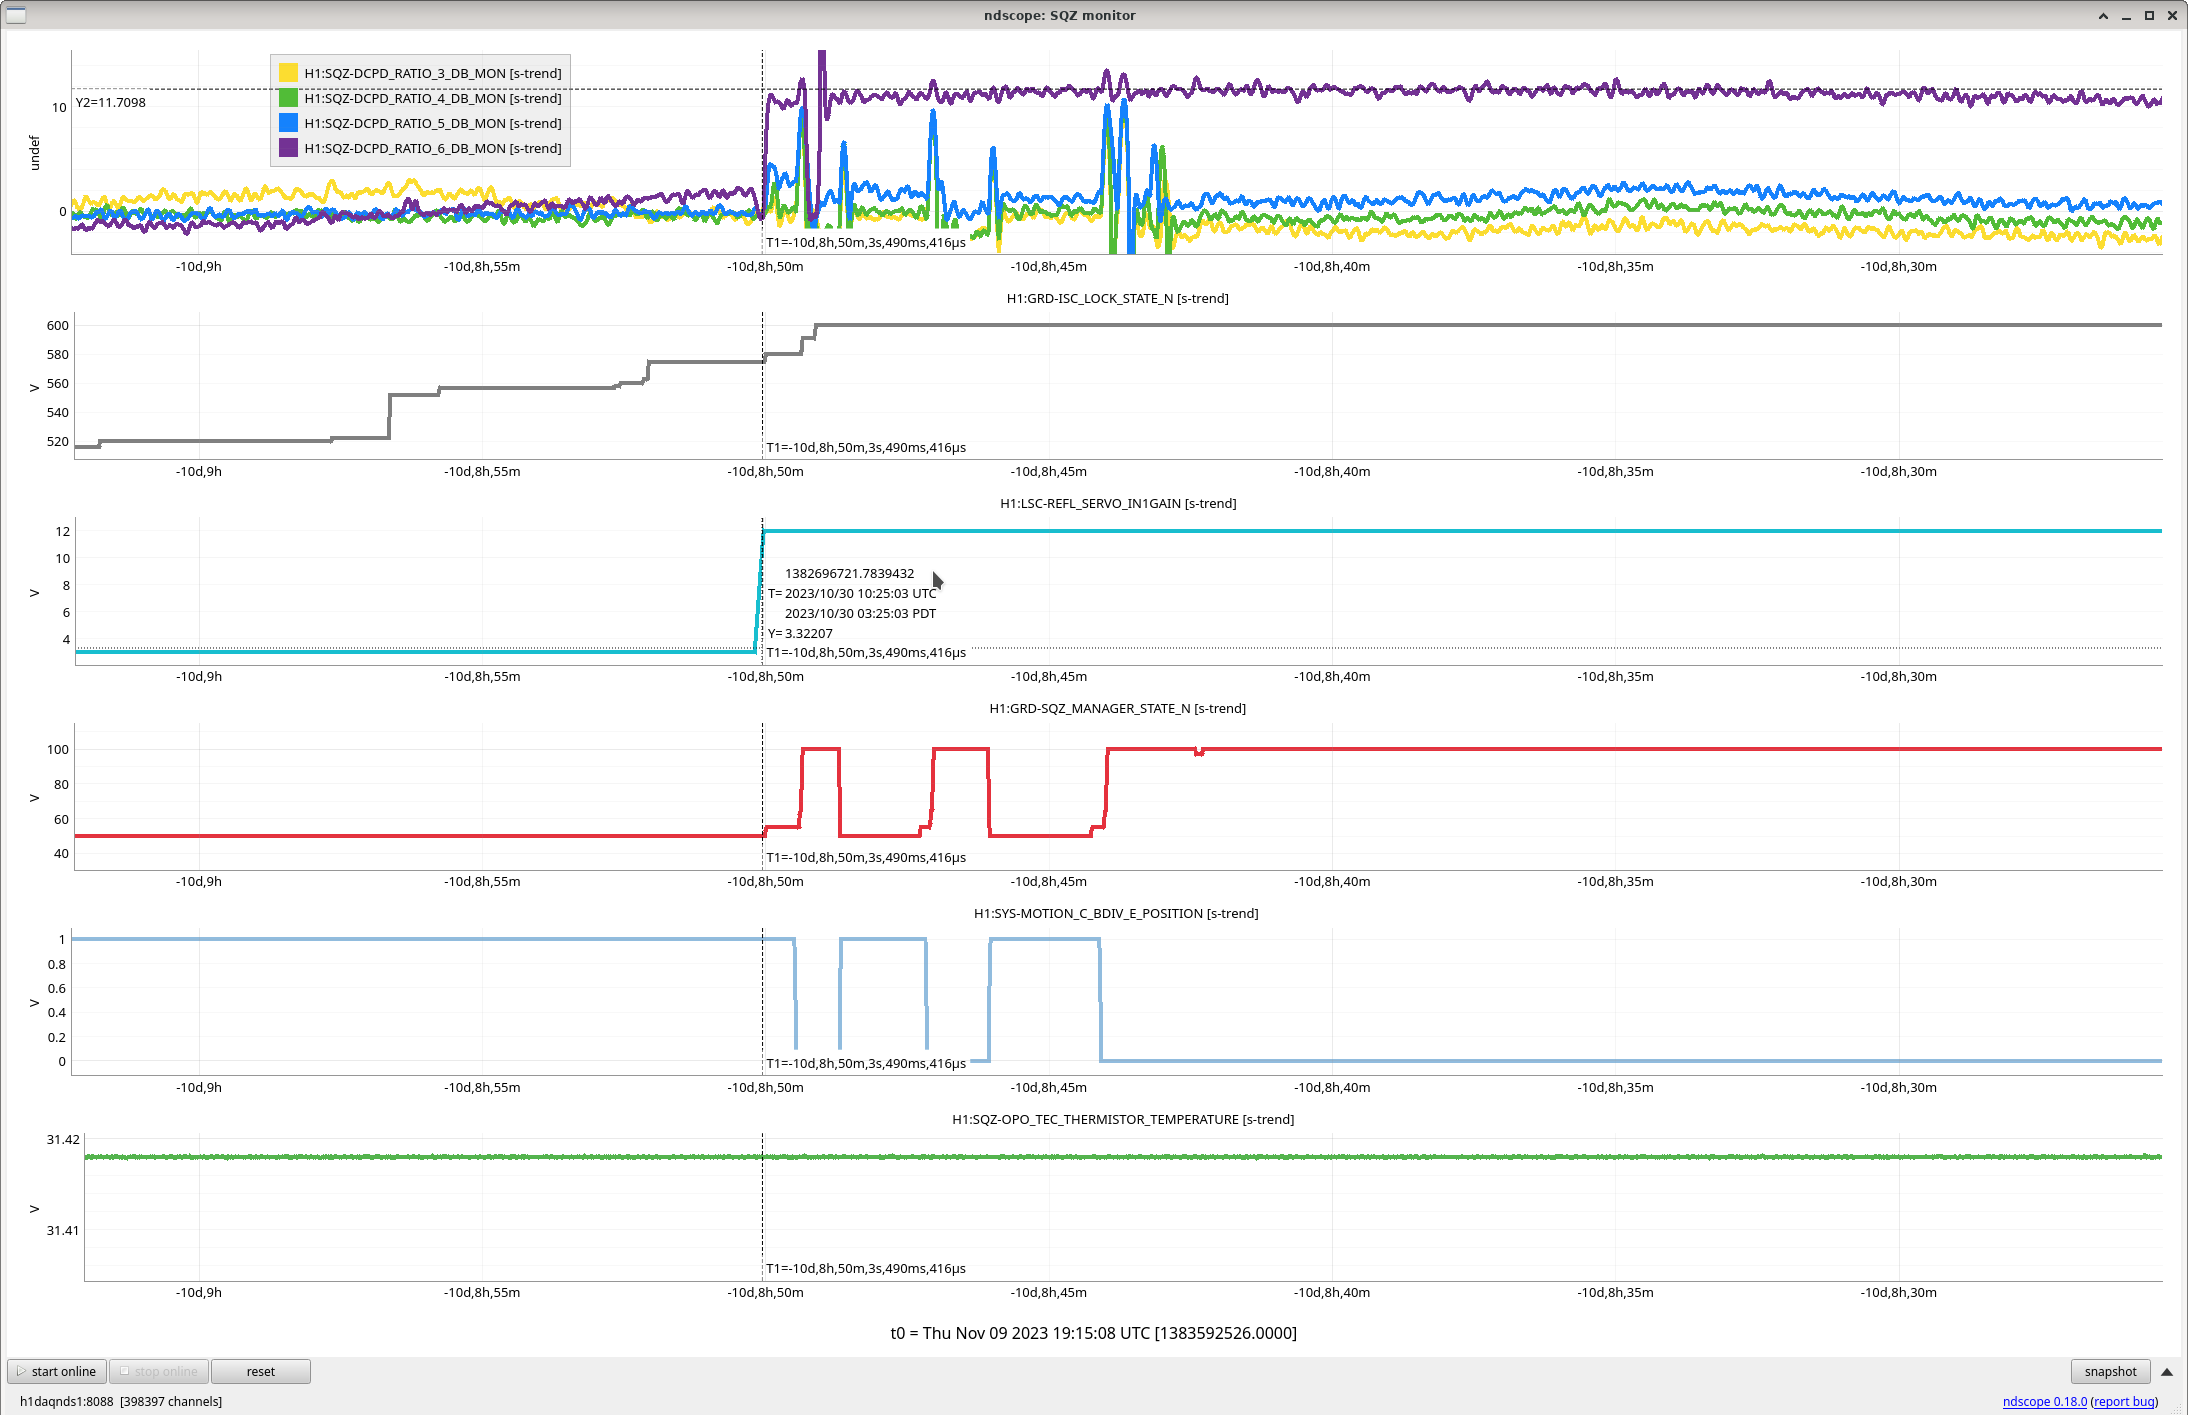The width and height of the screenshot is (2188, 1415).
Task: Click the green RATIO_4_DB_MON legend swatch
Action: (x=288, y=98)
